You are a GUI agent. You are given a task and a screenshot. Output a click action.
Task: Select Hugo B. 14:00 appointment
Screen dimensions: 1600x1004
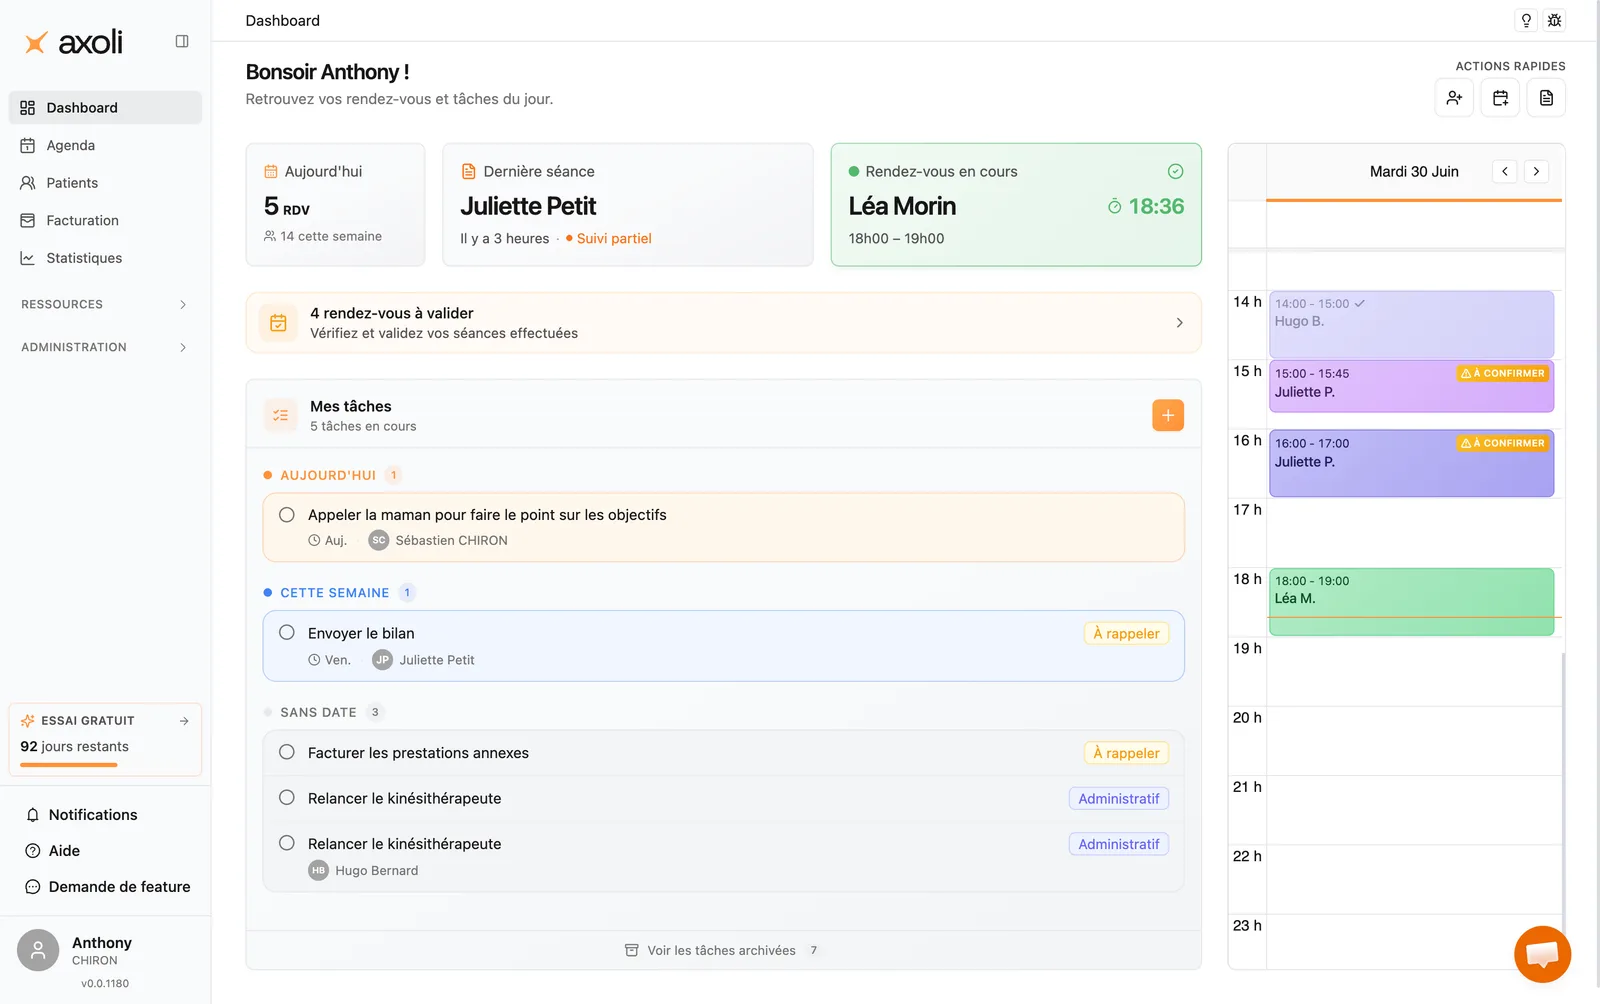pyautogui.click(x=1411, y=325)
